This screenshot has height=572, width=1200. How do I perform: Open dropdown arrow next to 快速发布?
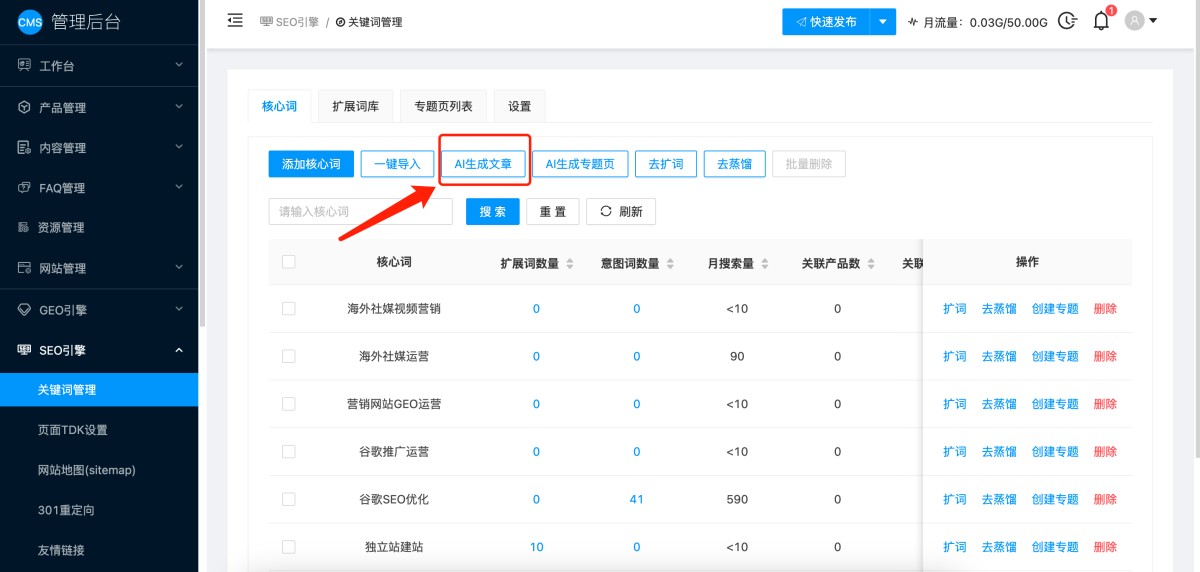pyautogui.click(x=882, y=21)
